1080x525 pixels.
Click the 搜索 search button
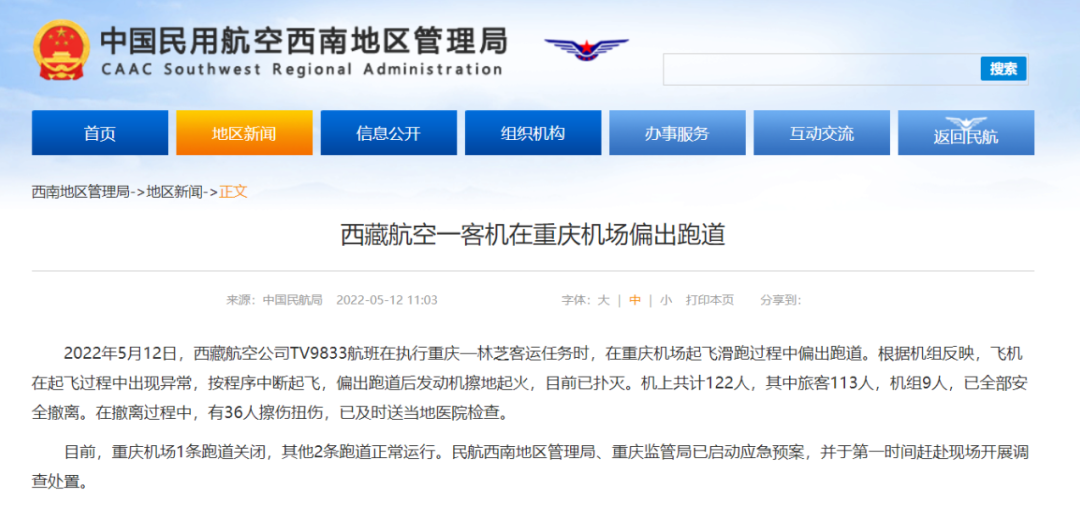(x=1004, y=69)
